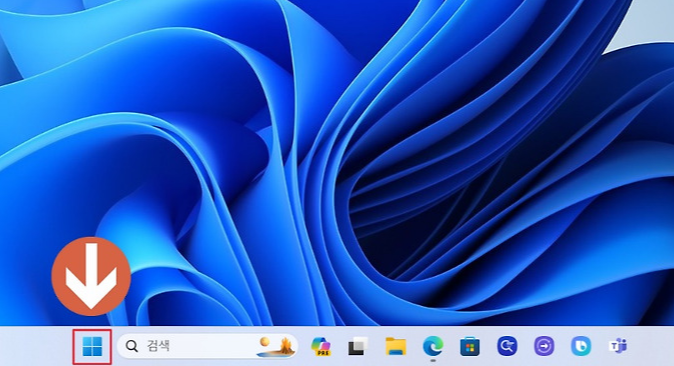Viewport: 674px width, 366px height.
Task: Open the Windows Start menu
Action: point(92,347)
